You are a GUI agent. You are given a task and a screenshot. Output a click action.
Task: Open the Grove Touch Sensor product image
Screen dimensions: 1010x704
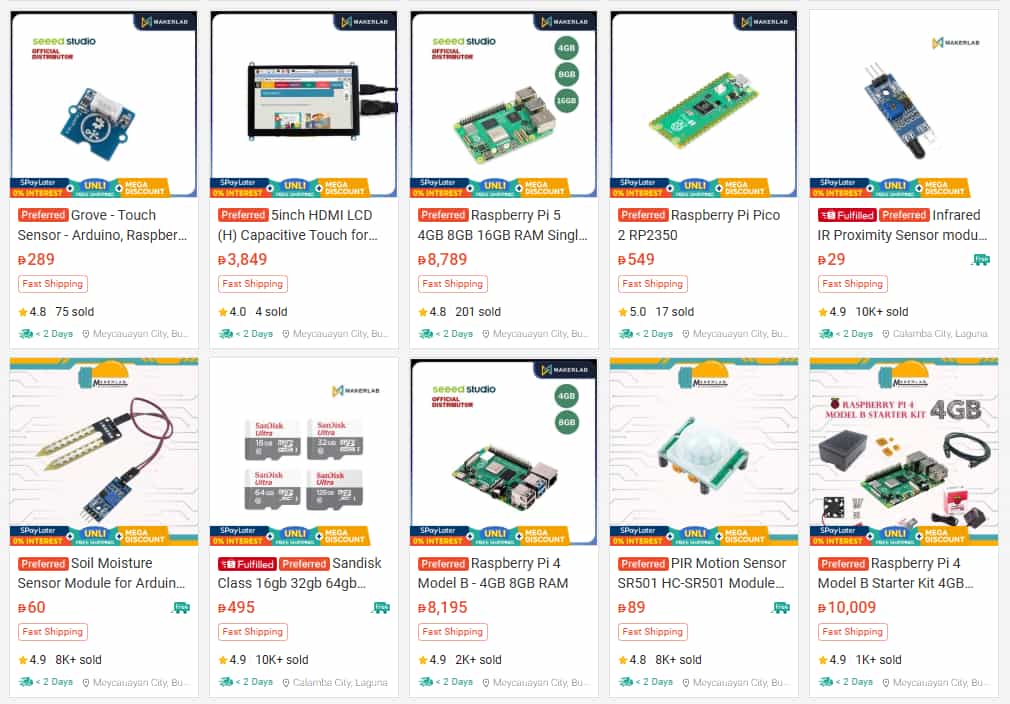tap(104, 104)
